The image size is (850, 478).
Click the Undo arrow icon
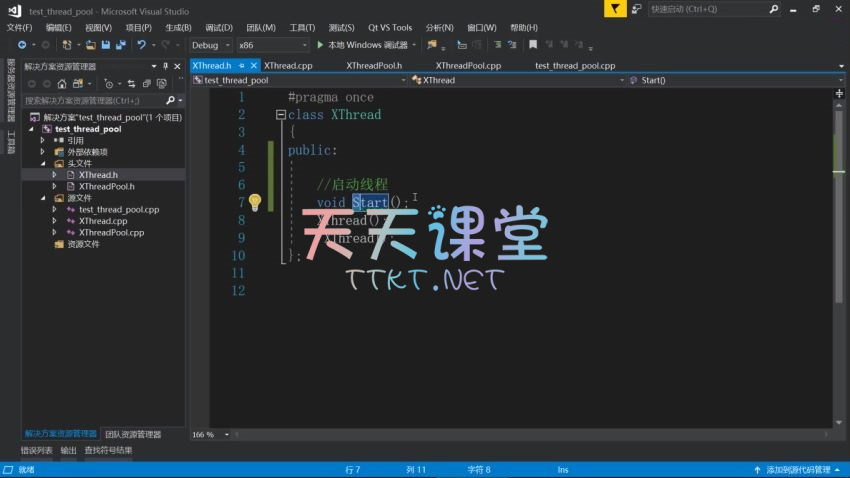point(141,45)
